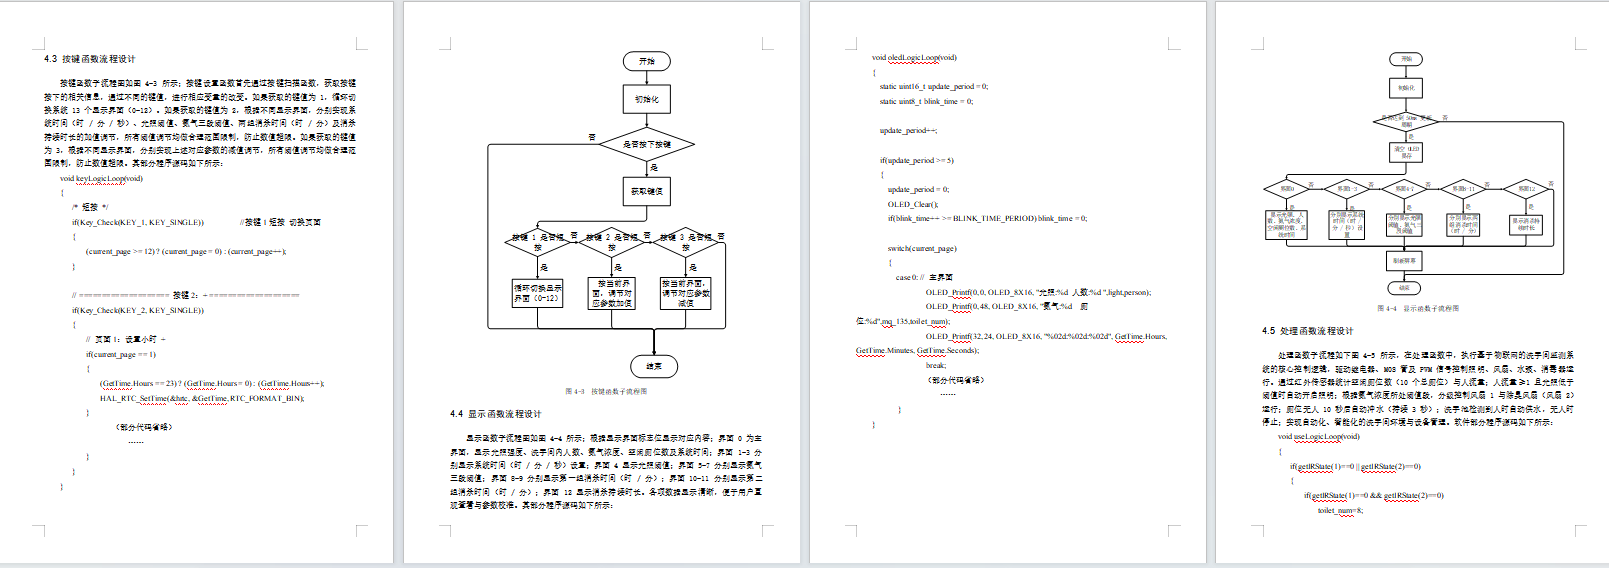
Task: Click the caption '图 4-4 显示函数子流程图'
Action: [1418, 308]
